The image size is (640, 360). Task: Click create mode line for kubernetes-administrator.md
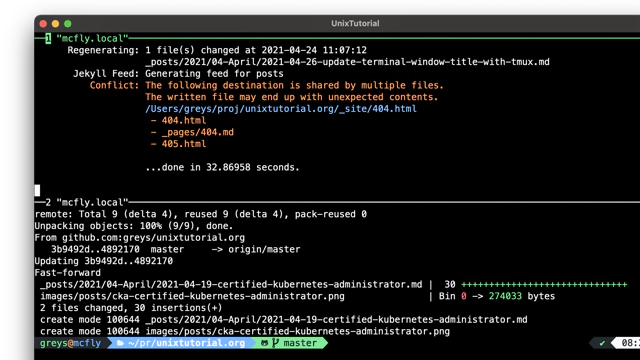[284, 320]
